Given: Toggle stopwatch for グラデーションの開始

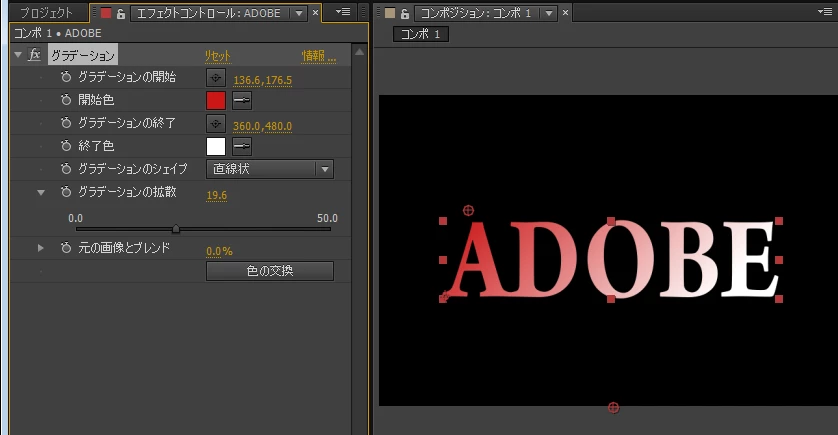Looking at the screenshot, I should (x=66, y=77).
